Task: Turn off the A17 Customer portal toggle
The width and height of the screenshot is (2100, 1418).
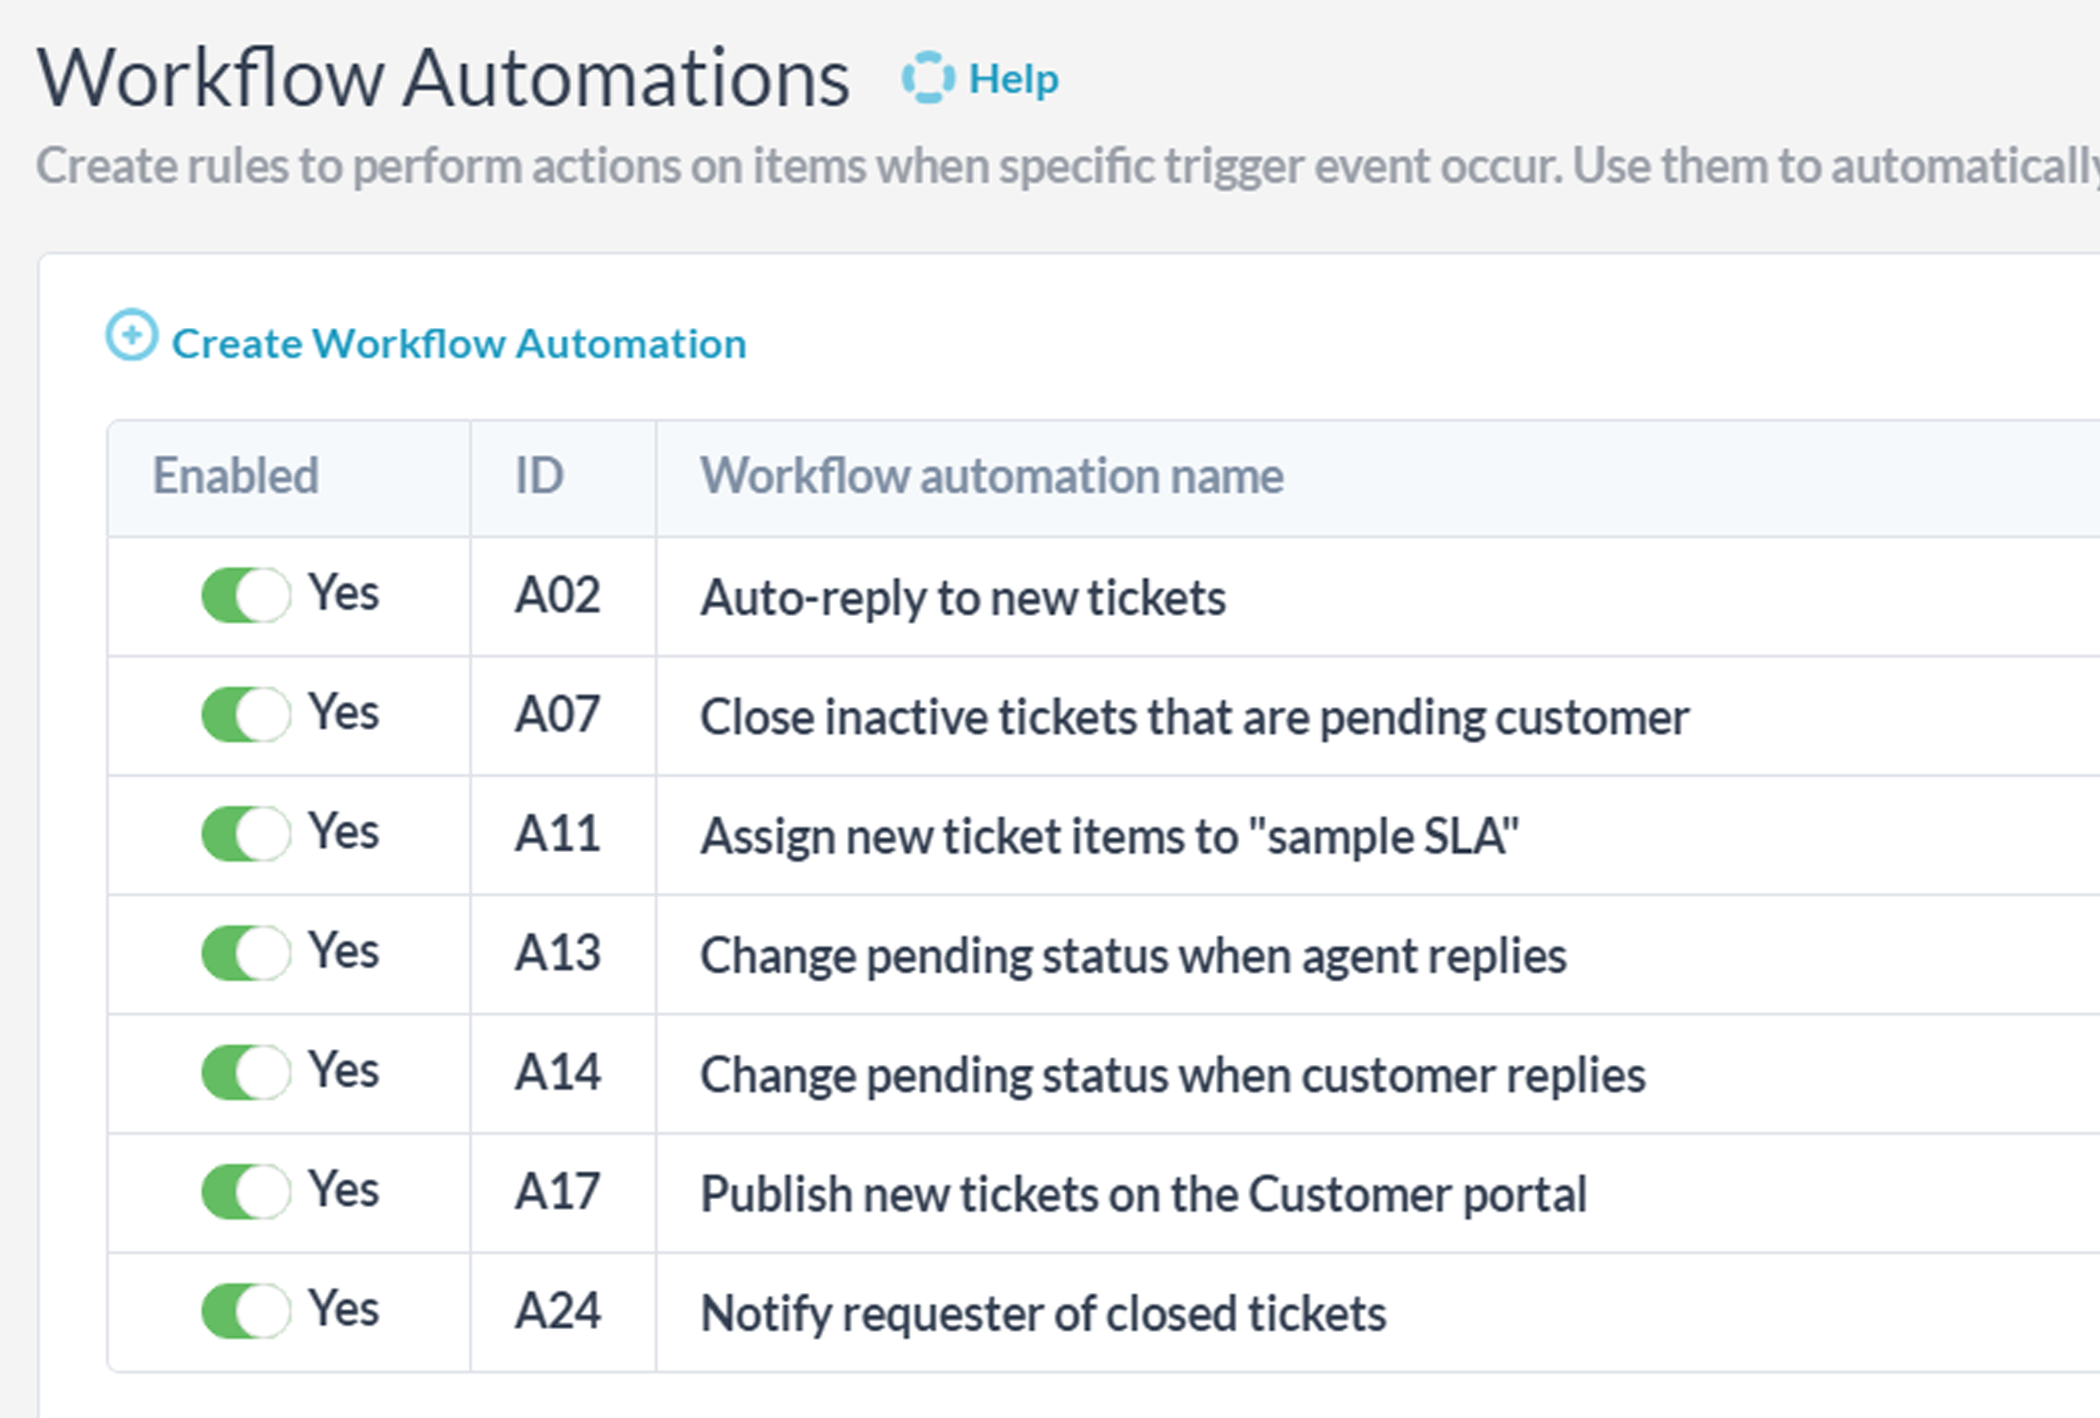Action: (x=246, y=1191)
